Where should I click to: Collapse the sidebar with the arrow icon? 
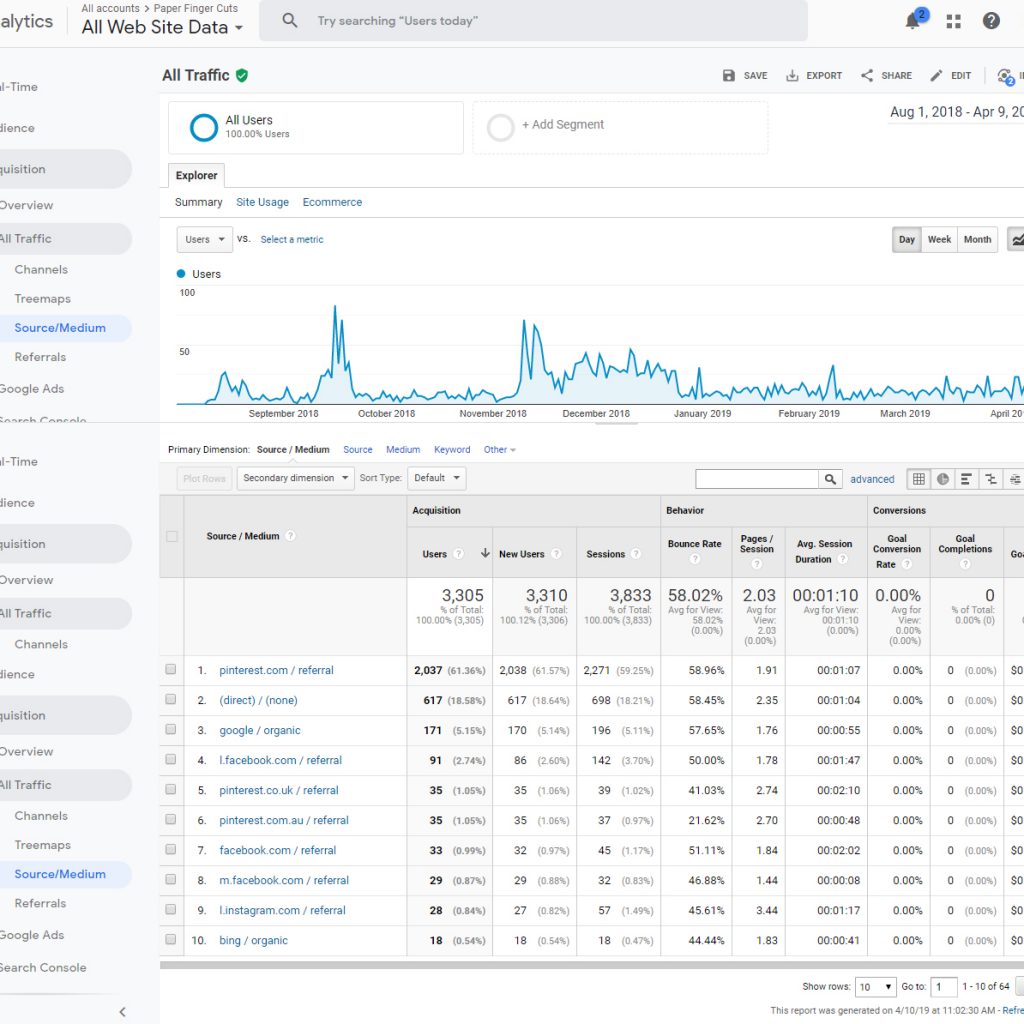coord(122,1012)
